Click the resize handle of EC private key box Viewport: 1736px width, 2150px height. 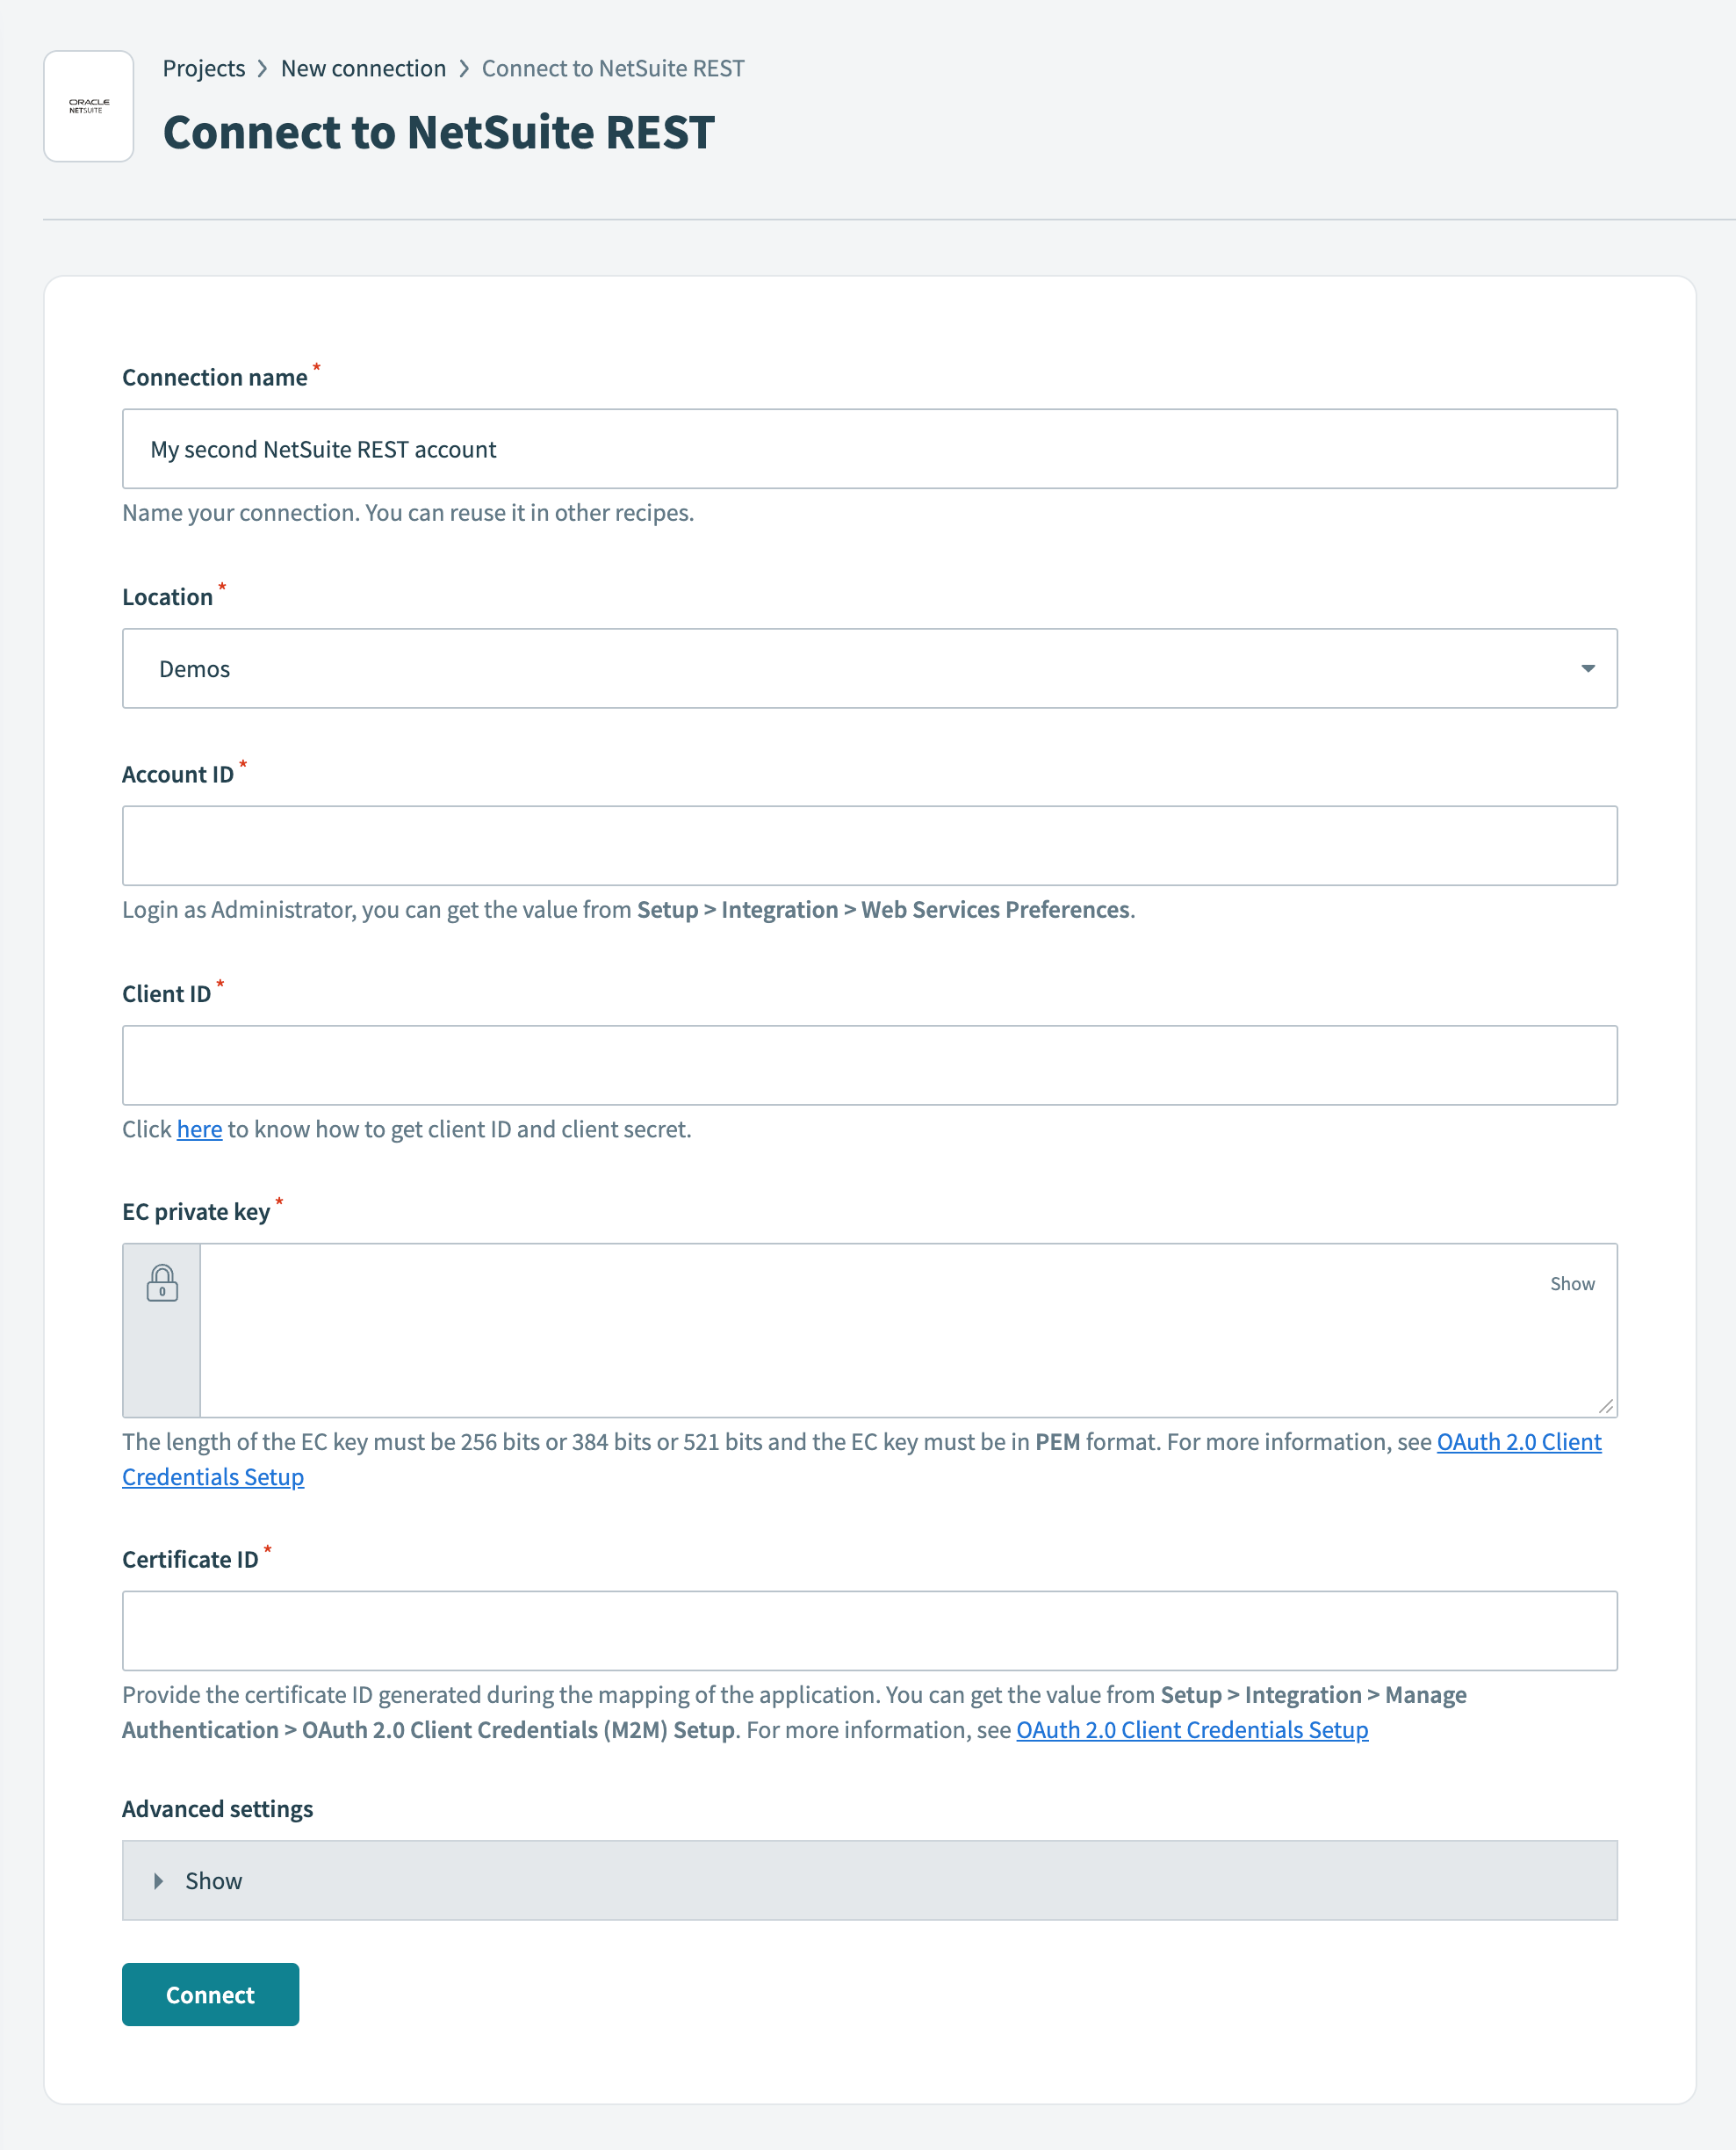[1605, 1406]
